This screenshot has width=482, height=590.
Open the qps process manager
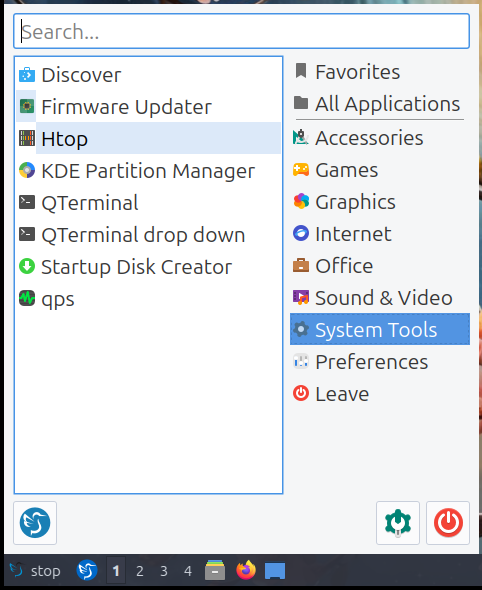tap(148, 298)
